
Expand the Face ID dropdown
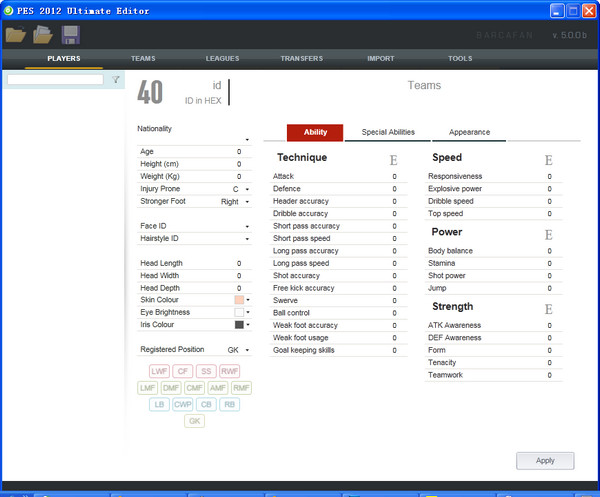[x=247, y=227]
